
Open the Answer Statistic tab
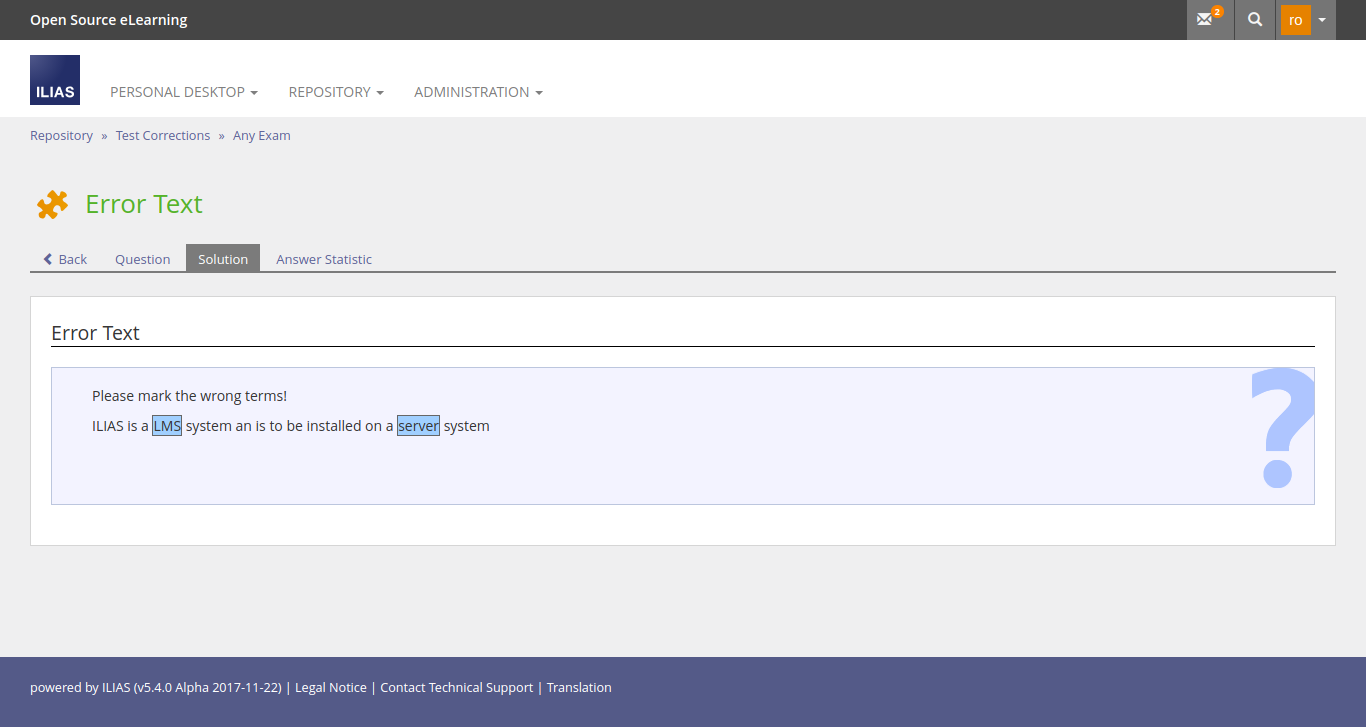pos(324,259)
